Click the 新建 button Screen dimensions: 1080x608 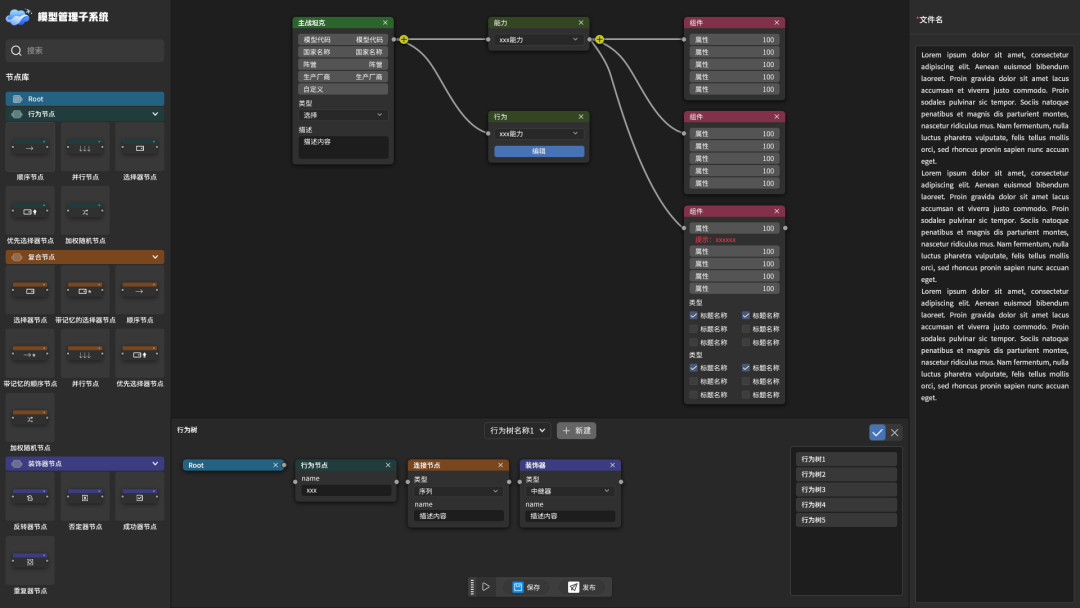point(577,430)
